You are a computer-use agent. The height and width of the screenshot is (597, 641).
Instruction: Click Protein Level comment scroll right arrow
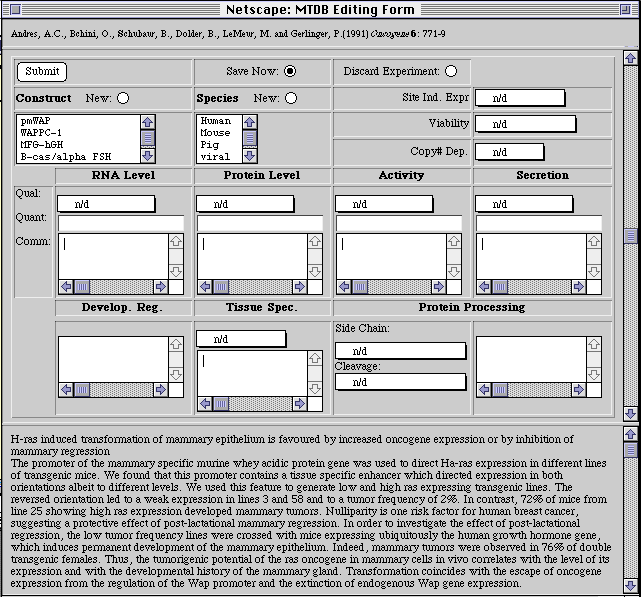(300, 287)
